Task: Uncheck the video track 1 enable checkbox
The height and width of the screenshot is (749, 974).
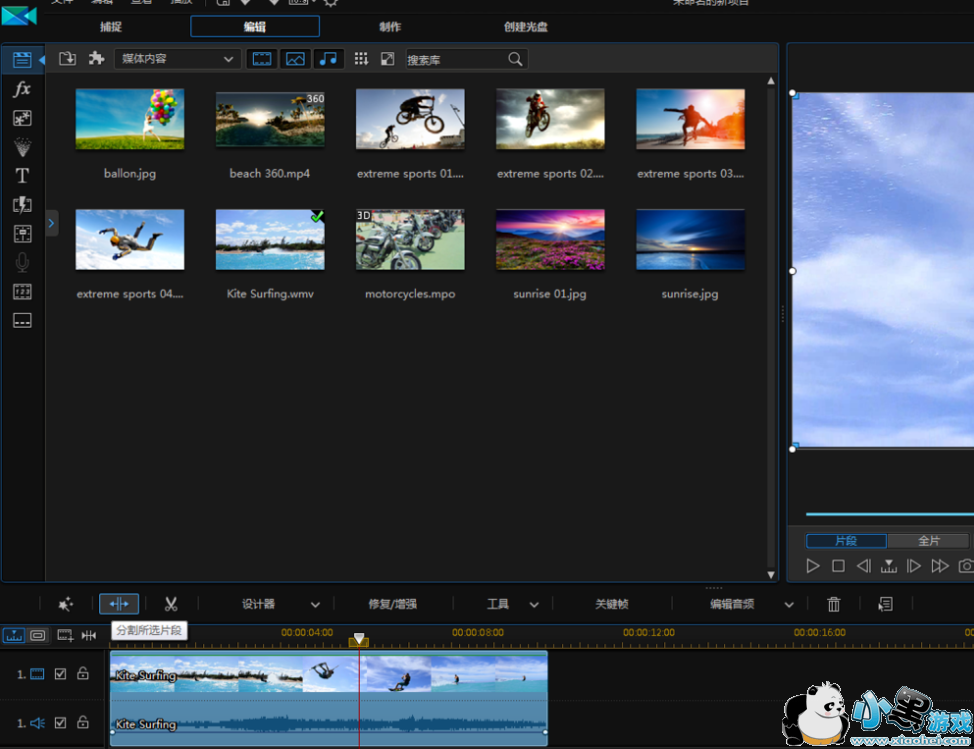Action: point(60,674)
